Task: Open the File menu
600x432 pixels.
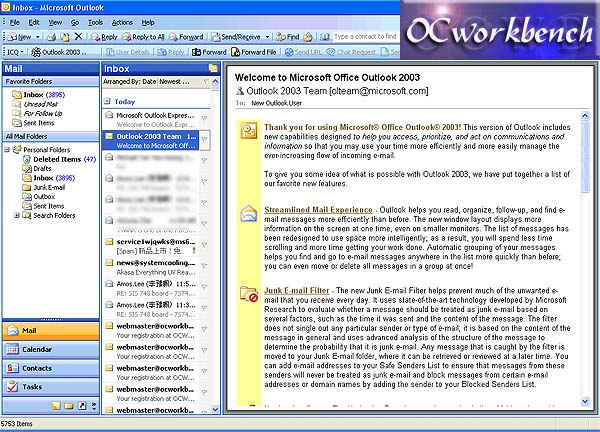Action: [x=15, y=23]
